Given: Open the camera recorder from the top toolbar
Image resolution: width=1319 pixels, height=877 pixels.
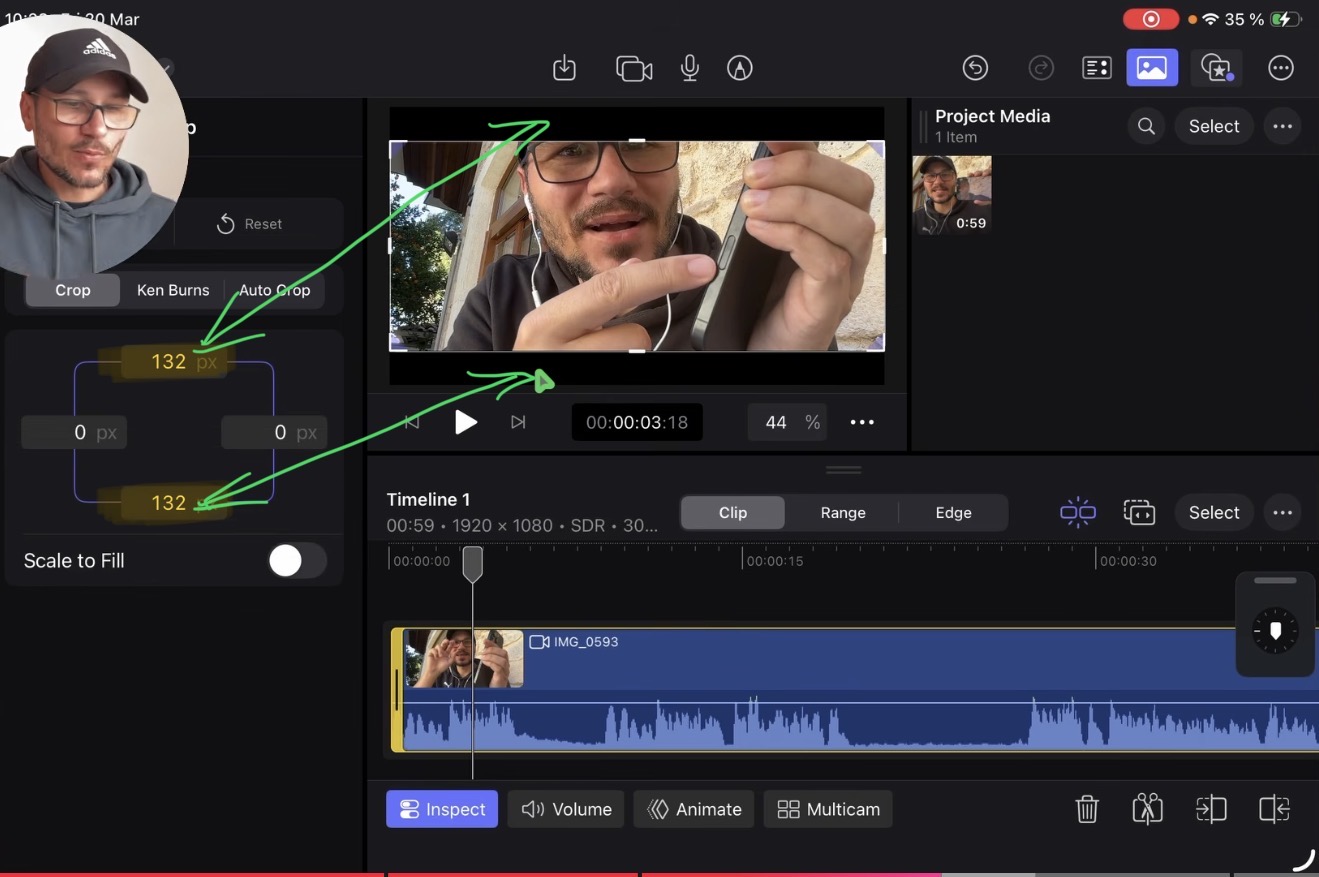Looking at the screenshot, I should point(634,68).
